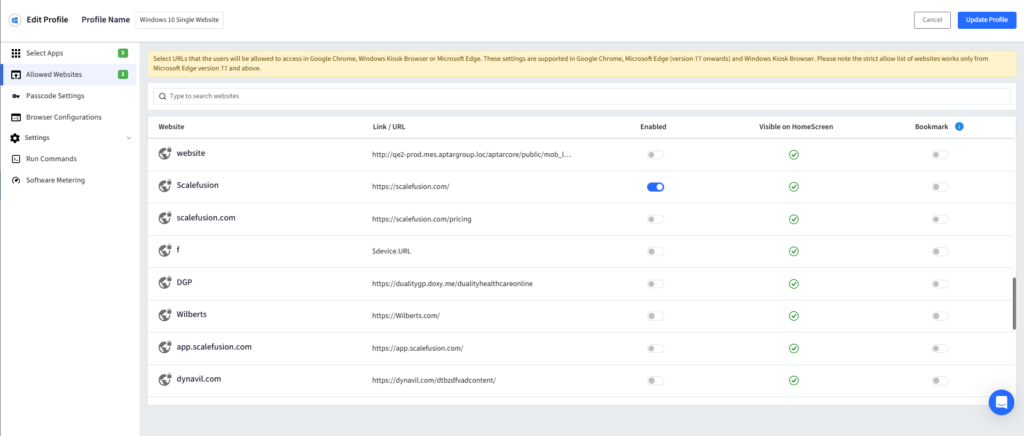Click the Software Metering gauge icon
This screenshot has height=436, width=1024.
point(16,180)
